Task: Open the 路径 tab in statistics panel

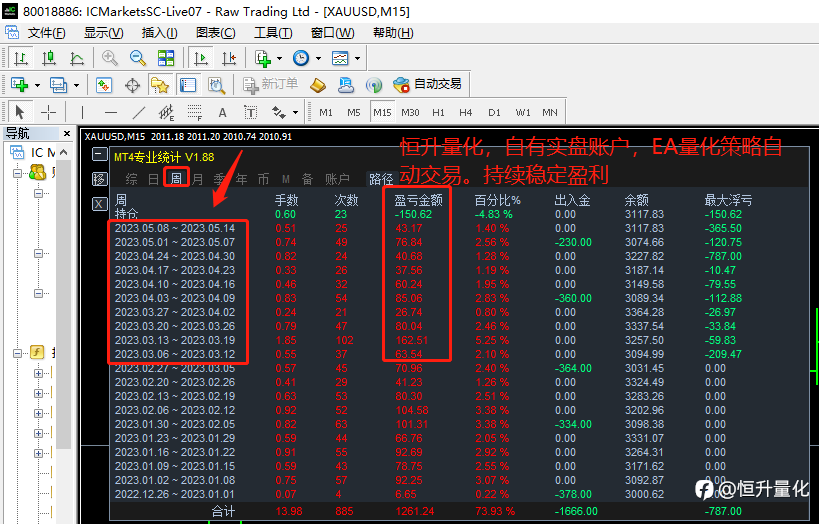Action: click(381, 179)
